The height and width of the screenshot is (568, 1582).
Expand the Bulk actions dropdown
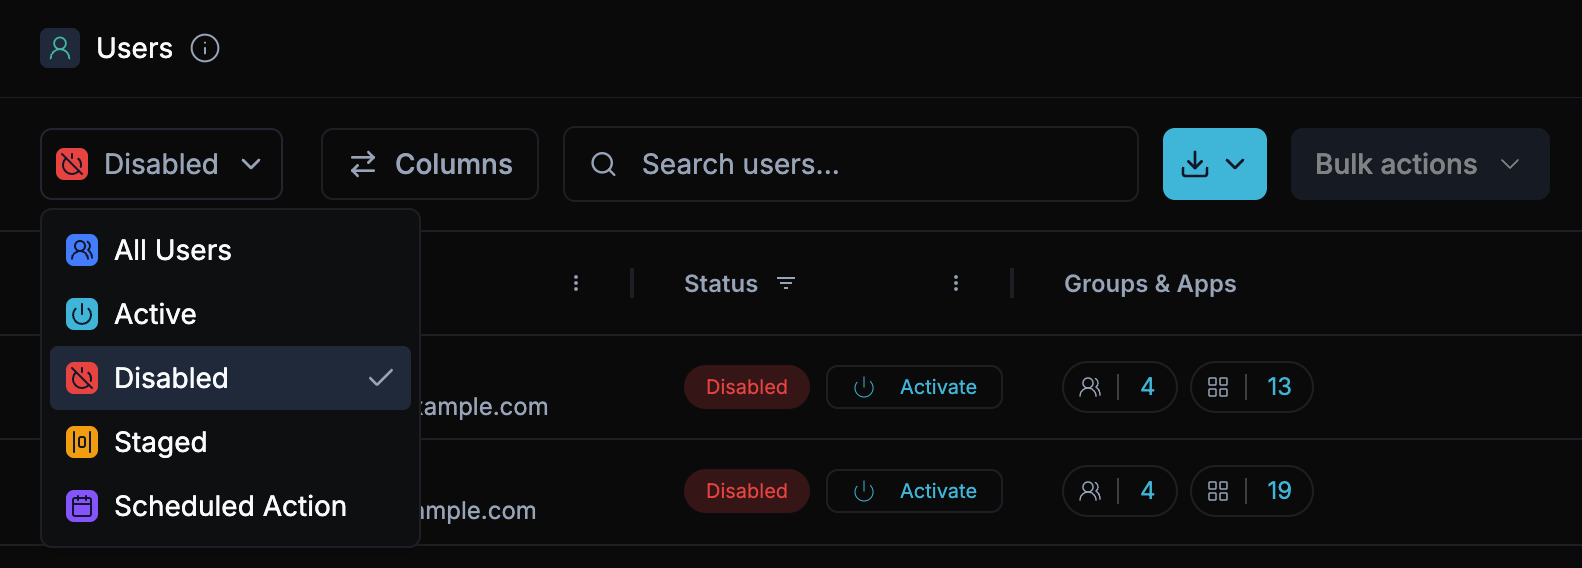(1419, 164)
